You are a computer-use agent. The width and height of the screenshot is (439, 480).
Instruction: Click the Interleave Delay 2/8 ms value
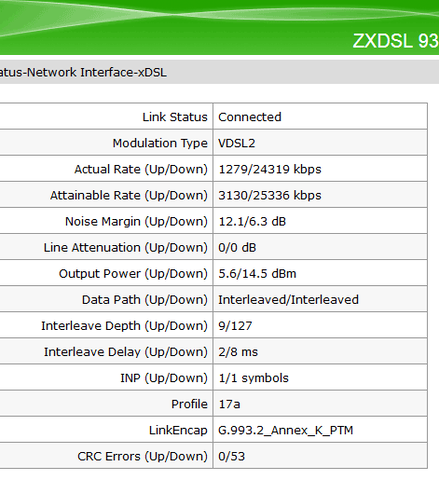point(238,352)
